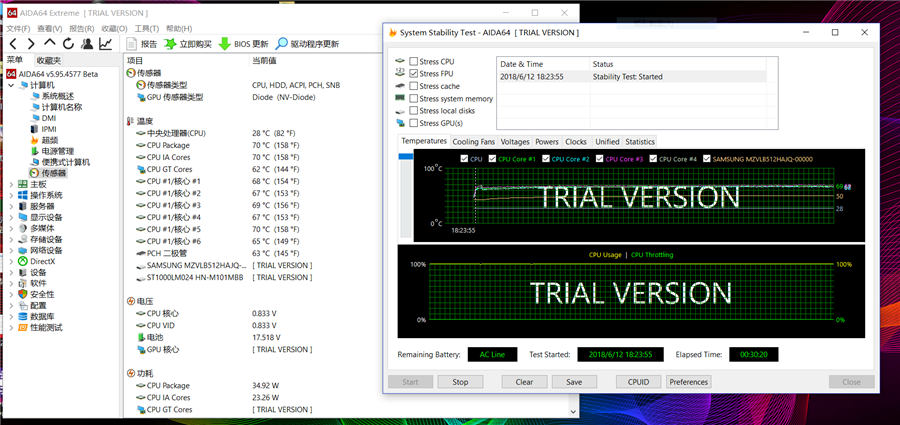Click the 网络设备 network tree item

[40, 250]
